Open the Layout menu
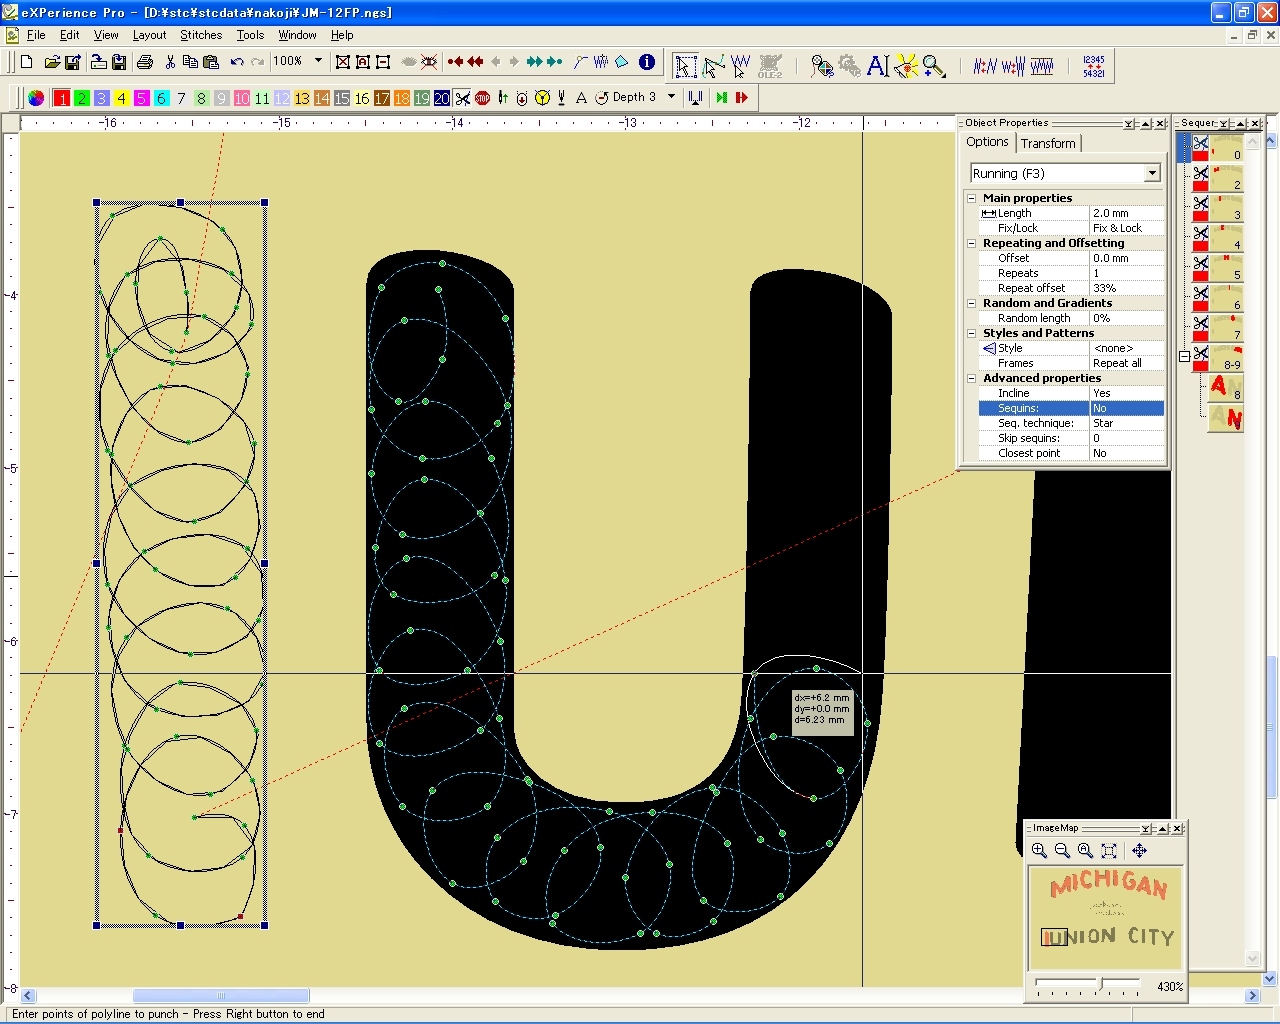This screenshot has width=1280, height=1024. (149, 35)
